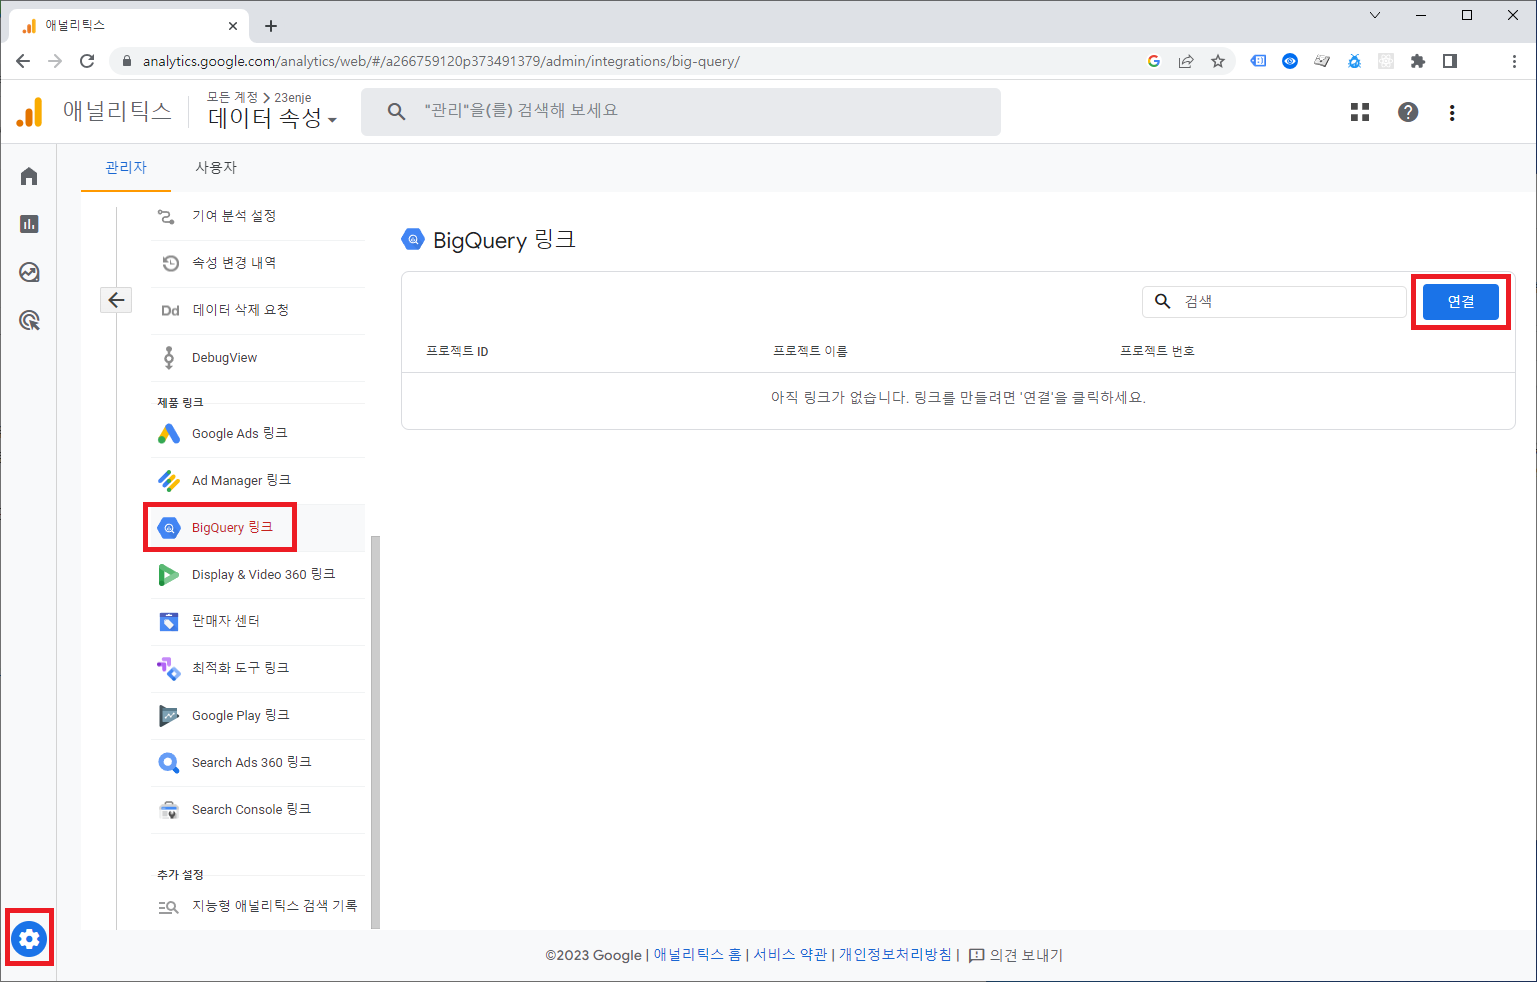Click the admin sidebar vertical scrollbar
This screenshot has height=982, width=1537.
(x=375, y=732)
